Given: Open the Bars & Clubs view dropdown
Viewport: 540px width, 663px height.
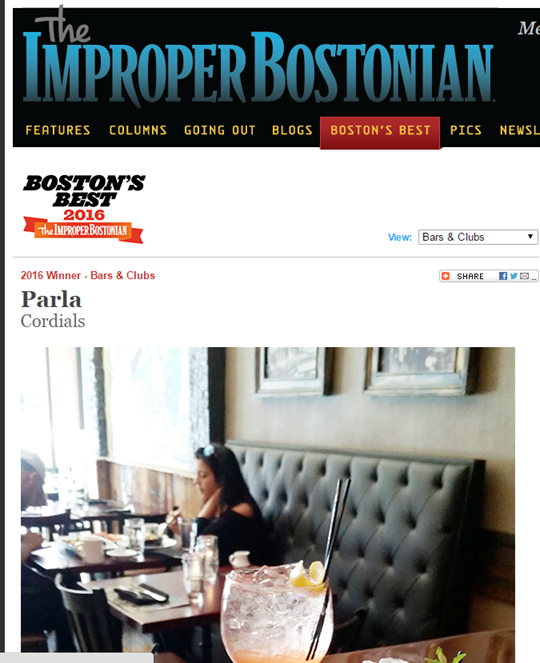Looking at the screenshot, I should click(x=478, y=237).
